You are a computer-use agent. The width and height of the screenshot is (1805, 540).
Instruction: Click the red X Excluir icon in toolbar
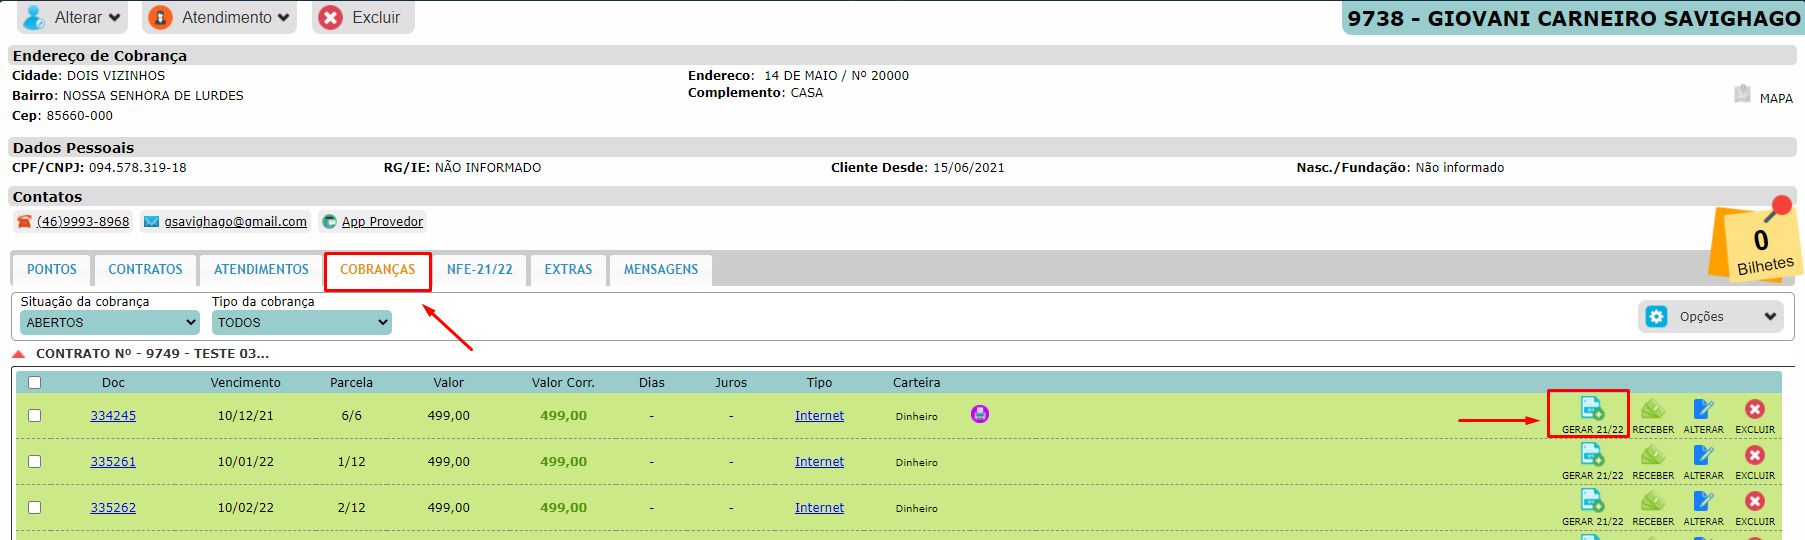331,17
